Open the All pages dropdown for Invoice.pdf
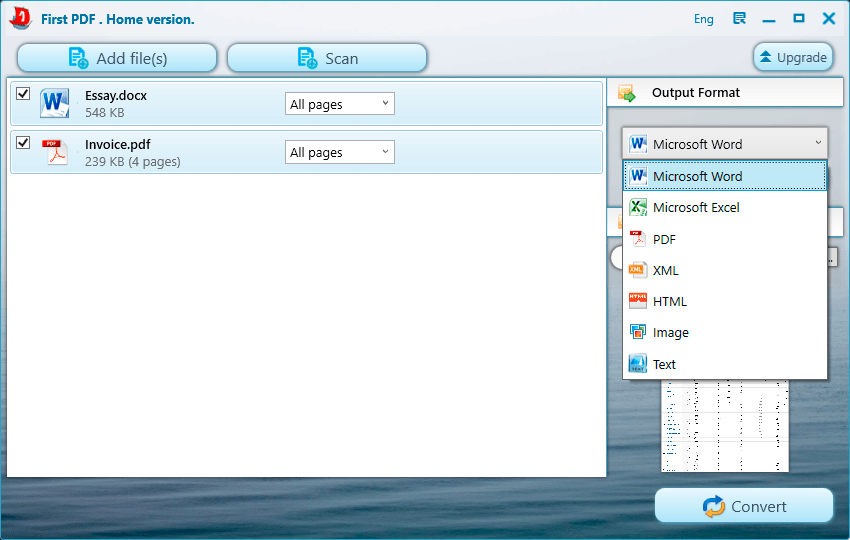This screenshot has width=850, height=540. pos(339,152)
